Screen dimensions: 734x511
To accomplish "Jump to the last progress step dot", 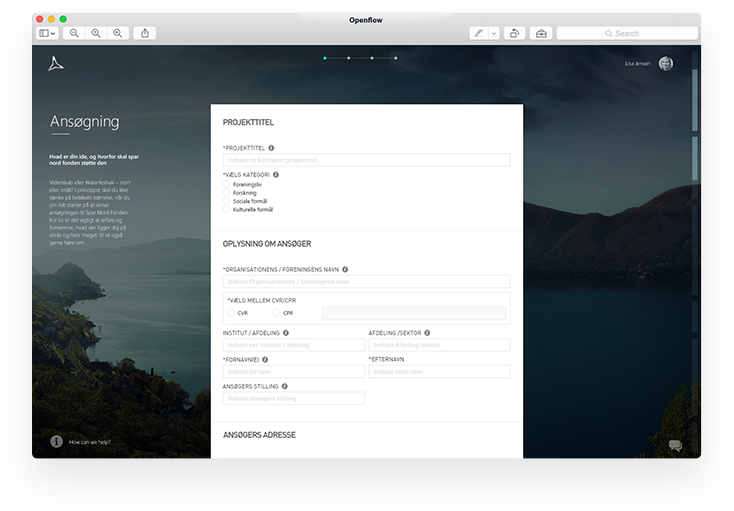I will tap(396, 58).
